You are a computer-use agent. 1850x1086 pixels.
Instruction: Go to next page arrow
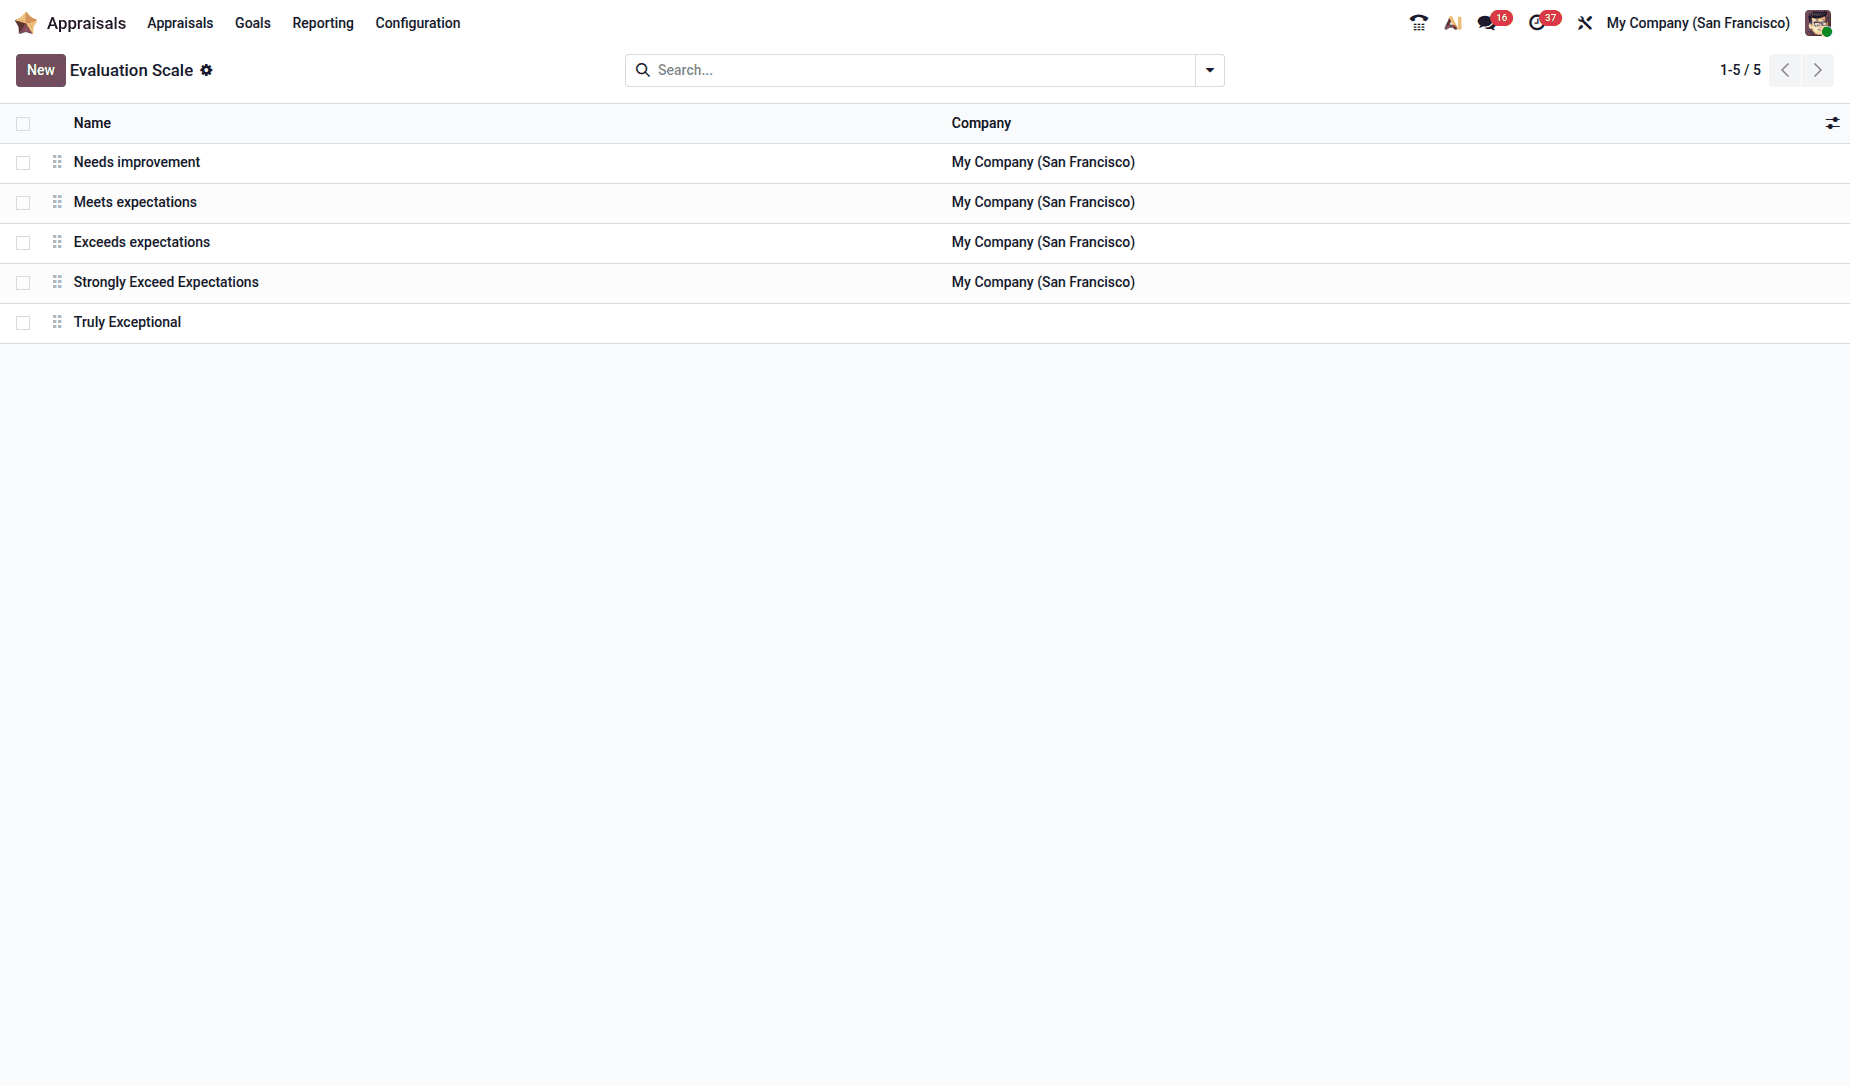(1818, 70)
